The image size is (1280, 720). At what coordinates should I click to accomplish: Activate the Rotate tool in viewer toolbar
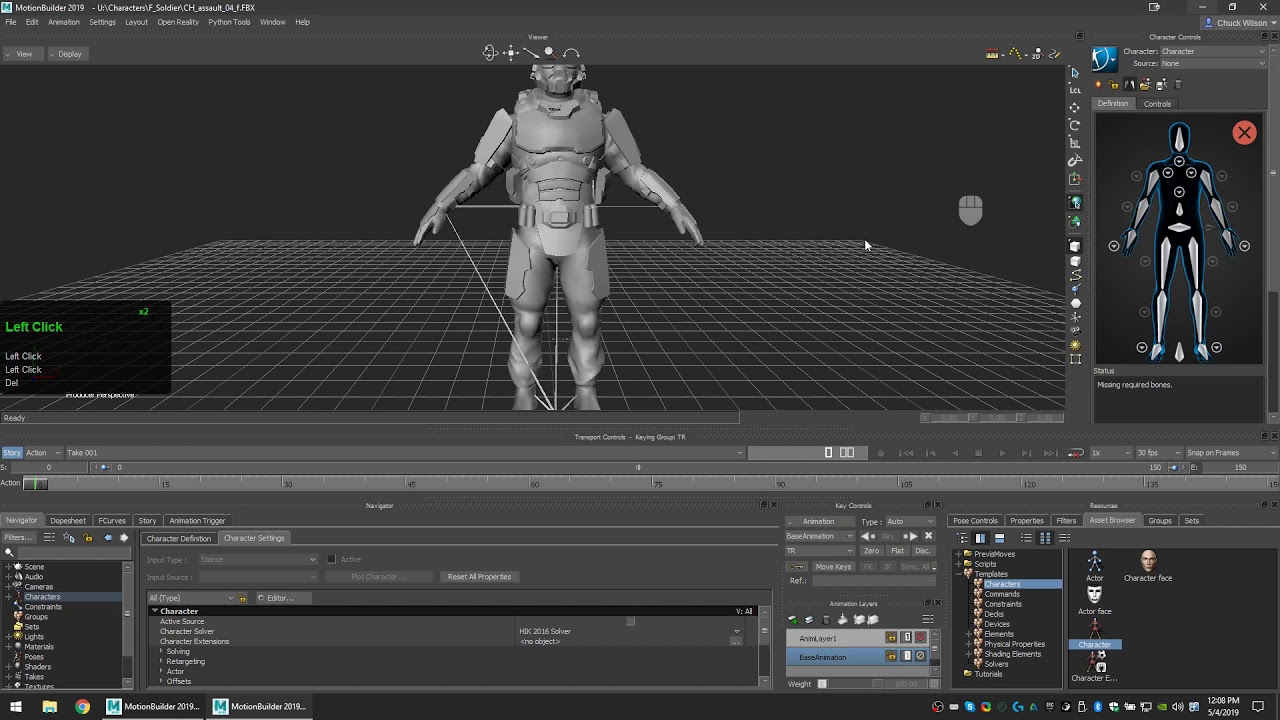click(1075, 125)
